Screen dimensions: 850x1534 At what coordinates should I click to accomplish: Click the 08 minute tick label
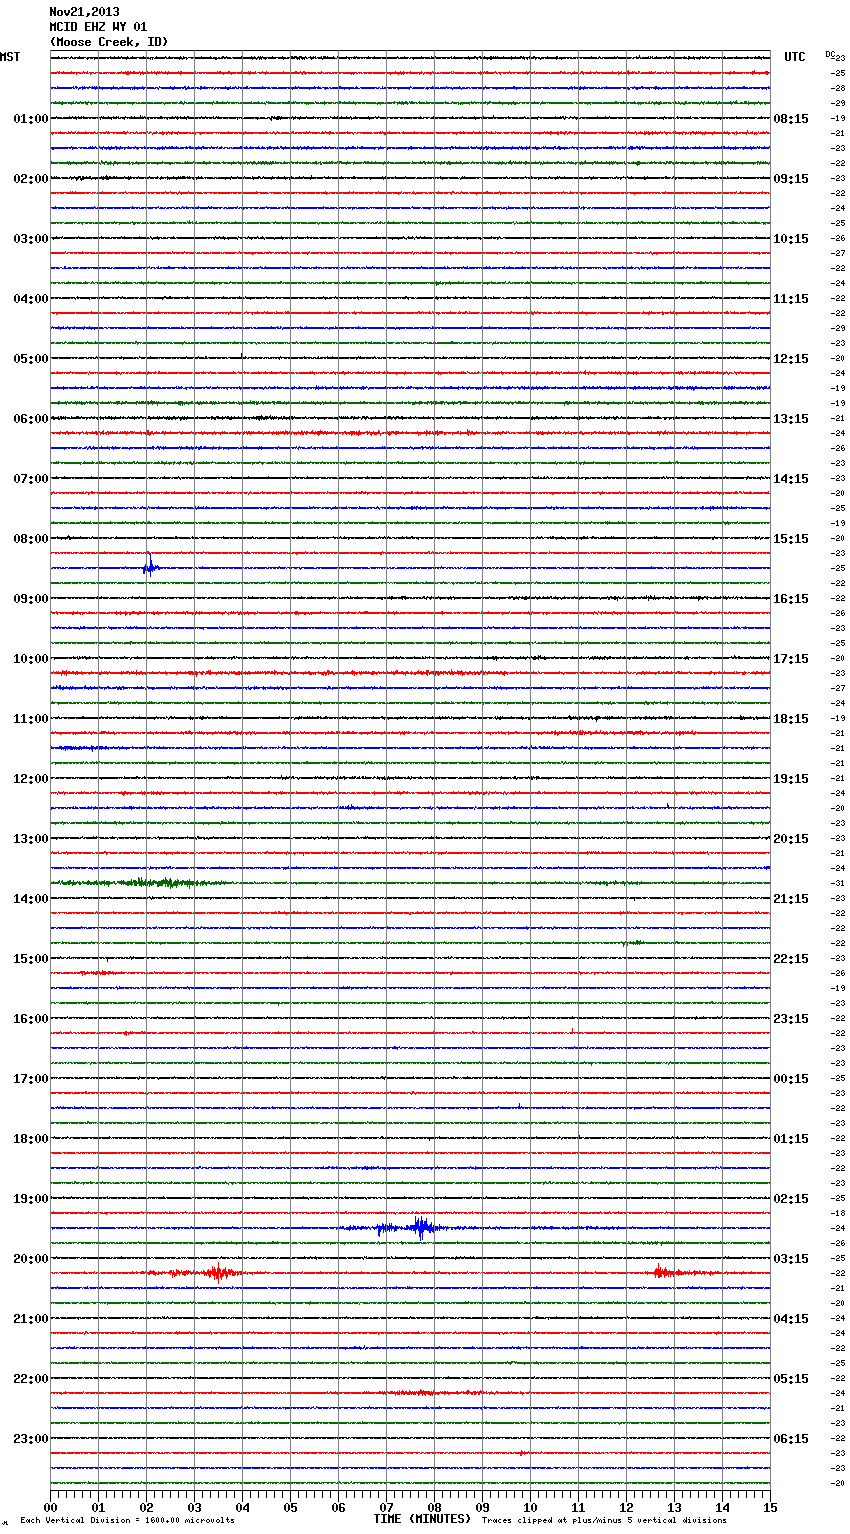coord(434,1508)
